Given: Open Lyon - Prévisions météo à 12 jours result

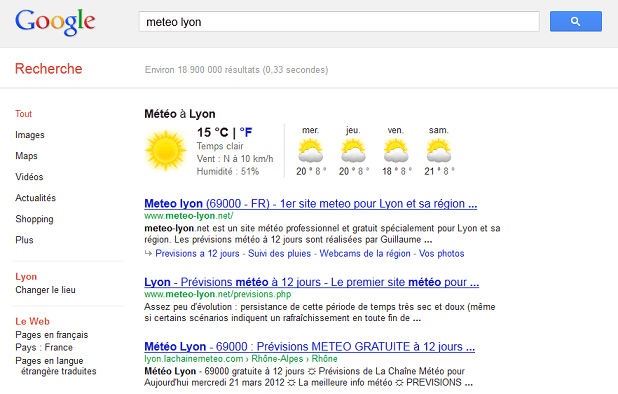Looking at the screenshot, I should coord(311,282).
